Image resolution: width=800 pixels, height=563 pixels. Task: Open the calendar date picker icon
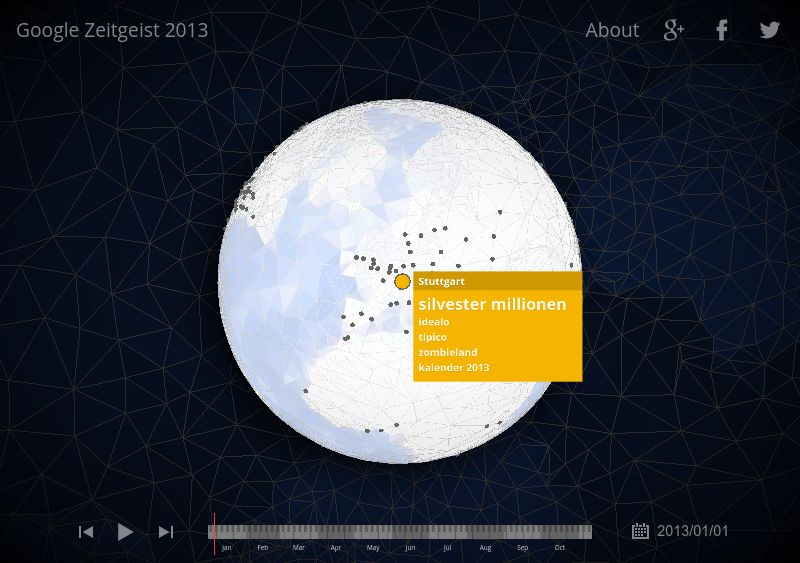coord(640,531)
